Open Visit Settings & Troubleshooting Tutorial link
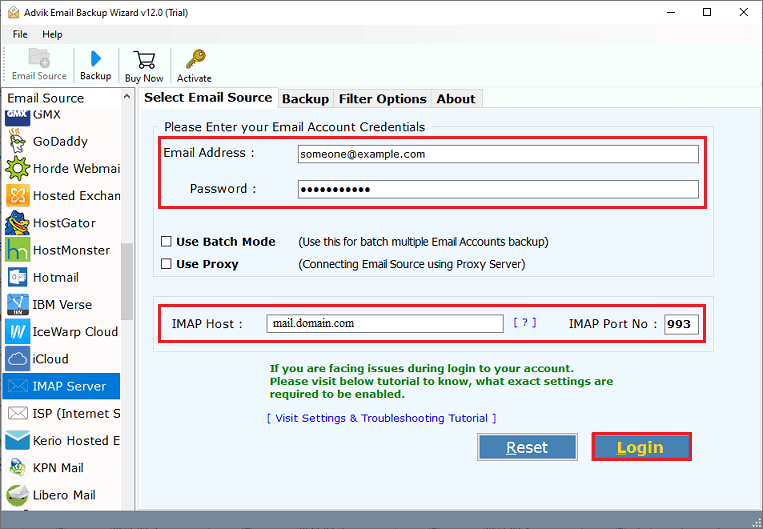 coord(382,418)
